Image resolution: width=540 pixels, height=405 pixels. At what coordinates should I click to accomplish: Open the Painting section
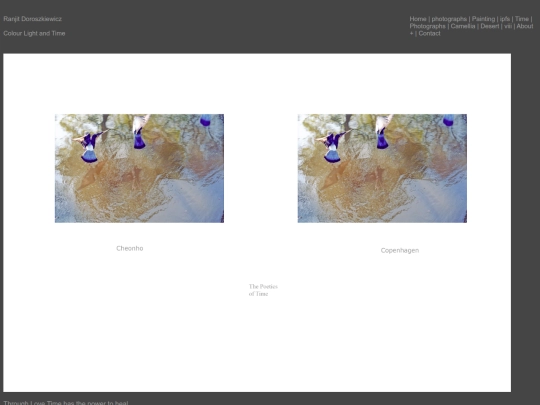coord(483,19)
